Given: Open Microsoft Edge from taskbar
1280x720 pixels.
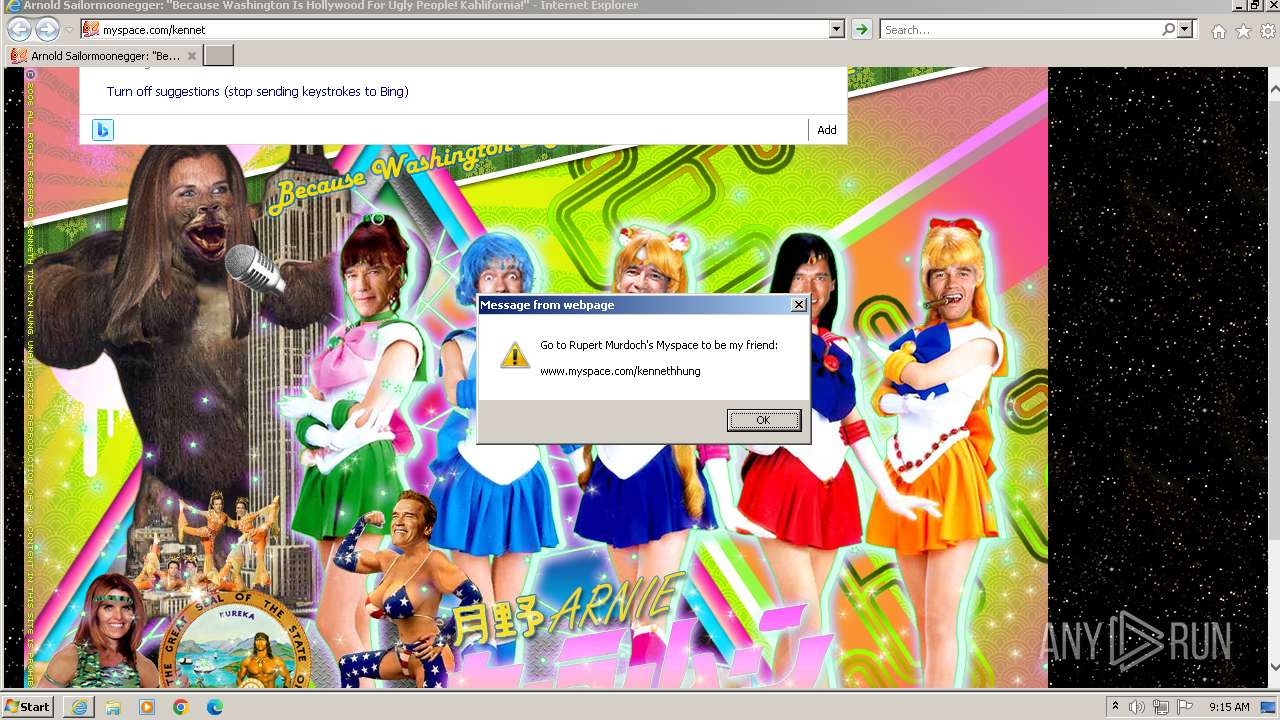Looking at the screenshot, I should coord(215,707).
